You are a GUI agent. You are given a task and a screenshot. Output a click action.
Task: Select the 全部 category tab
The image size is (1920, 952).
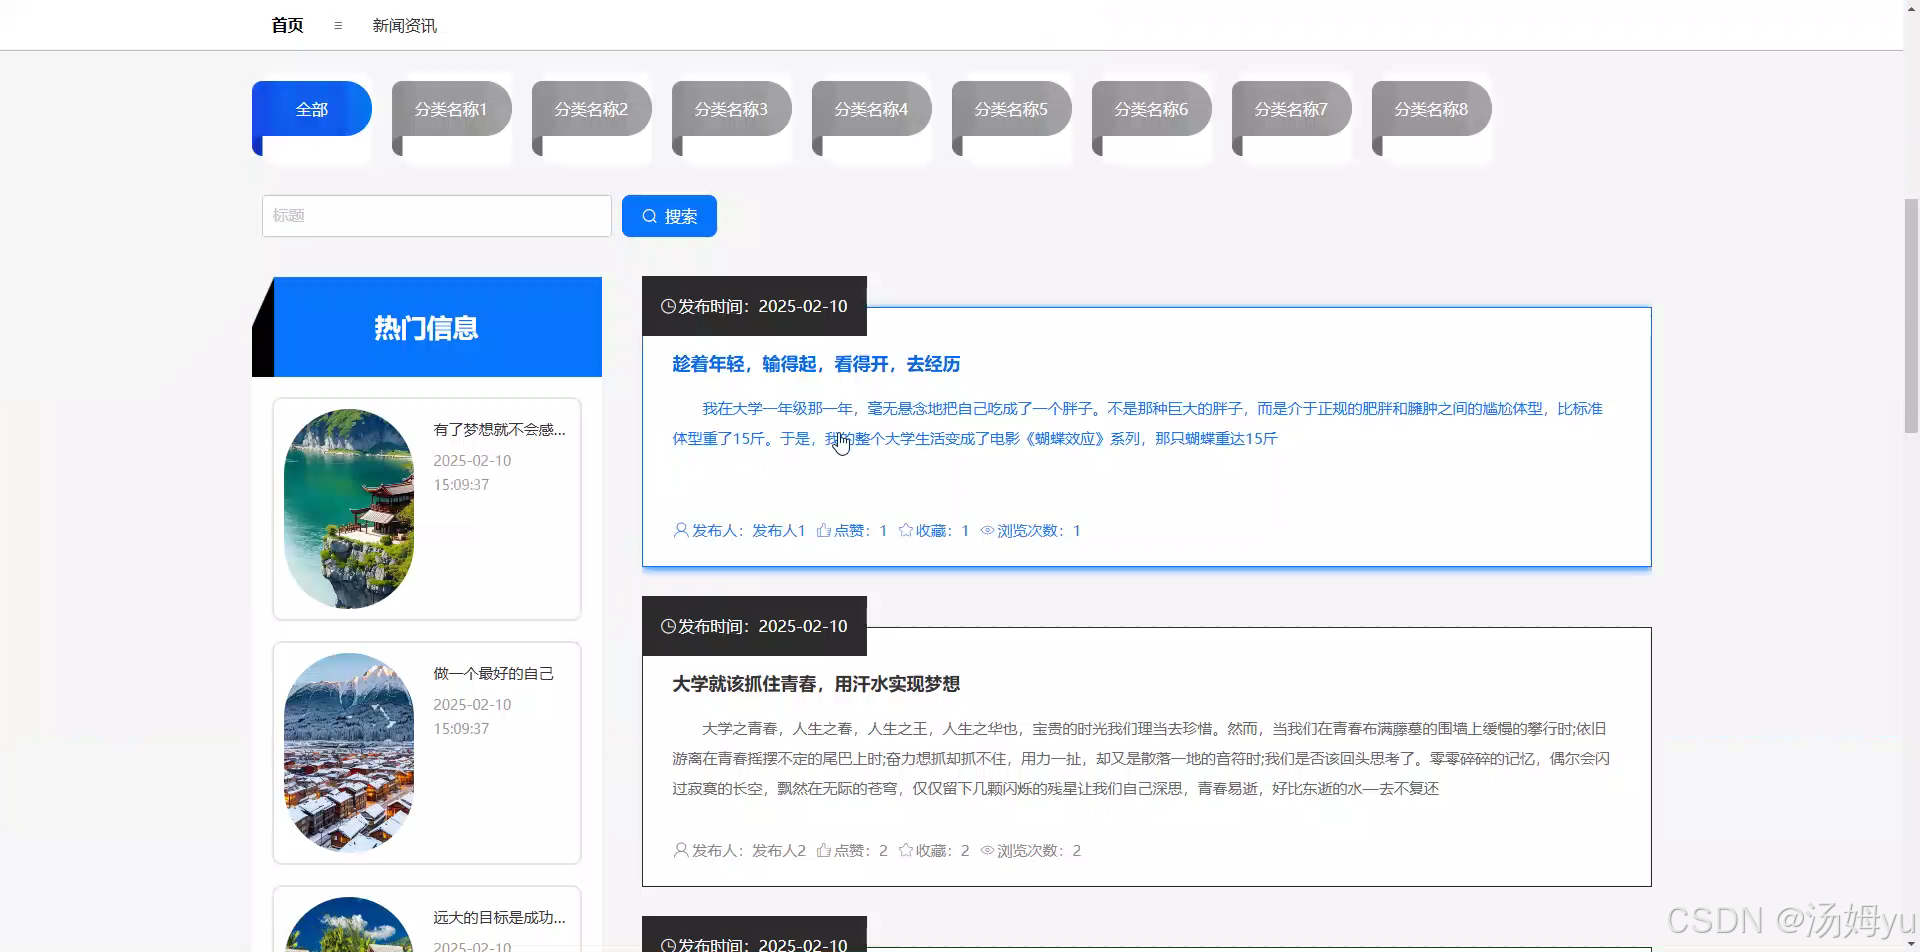(312, 109)
